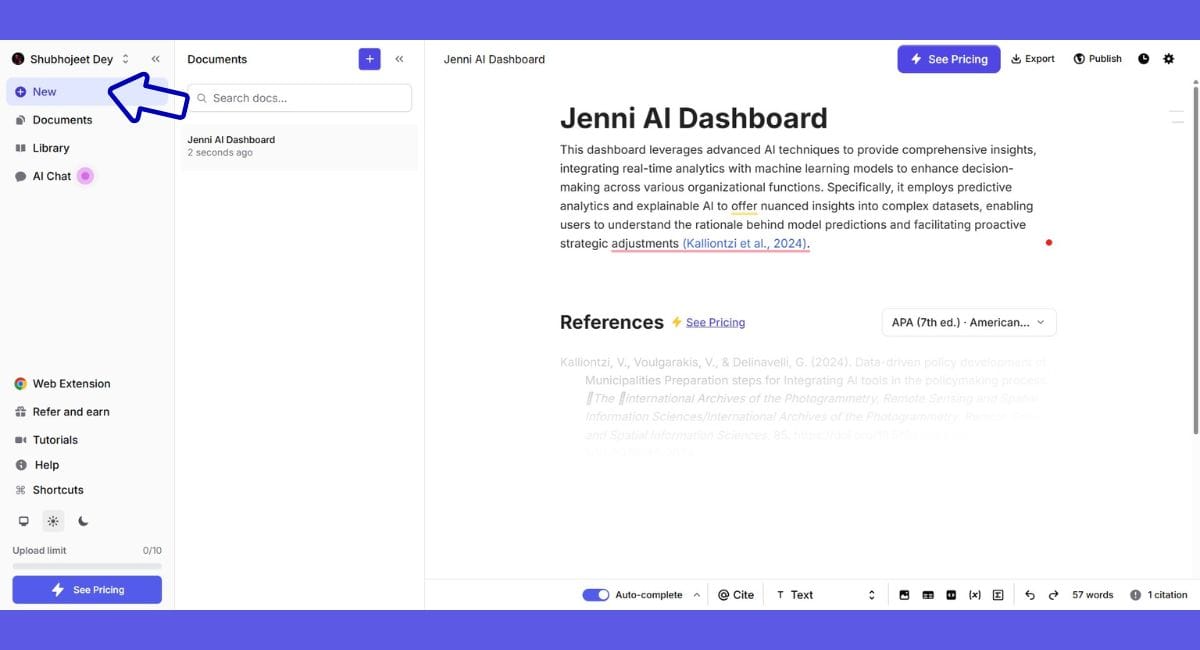Click the blue plus button in Documents panel

click(369, 59)
